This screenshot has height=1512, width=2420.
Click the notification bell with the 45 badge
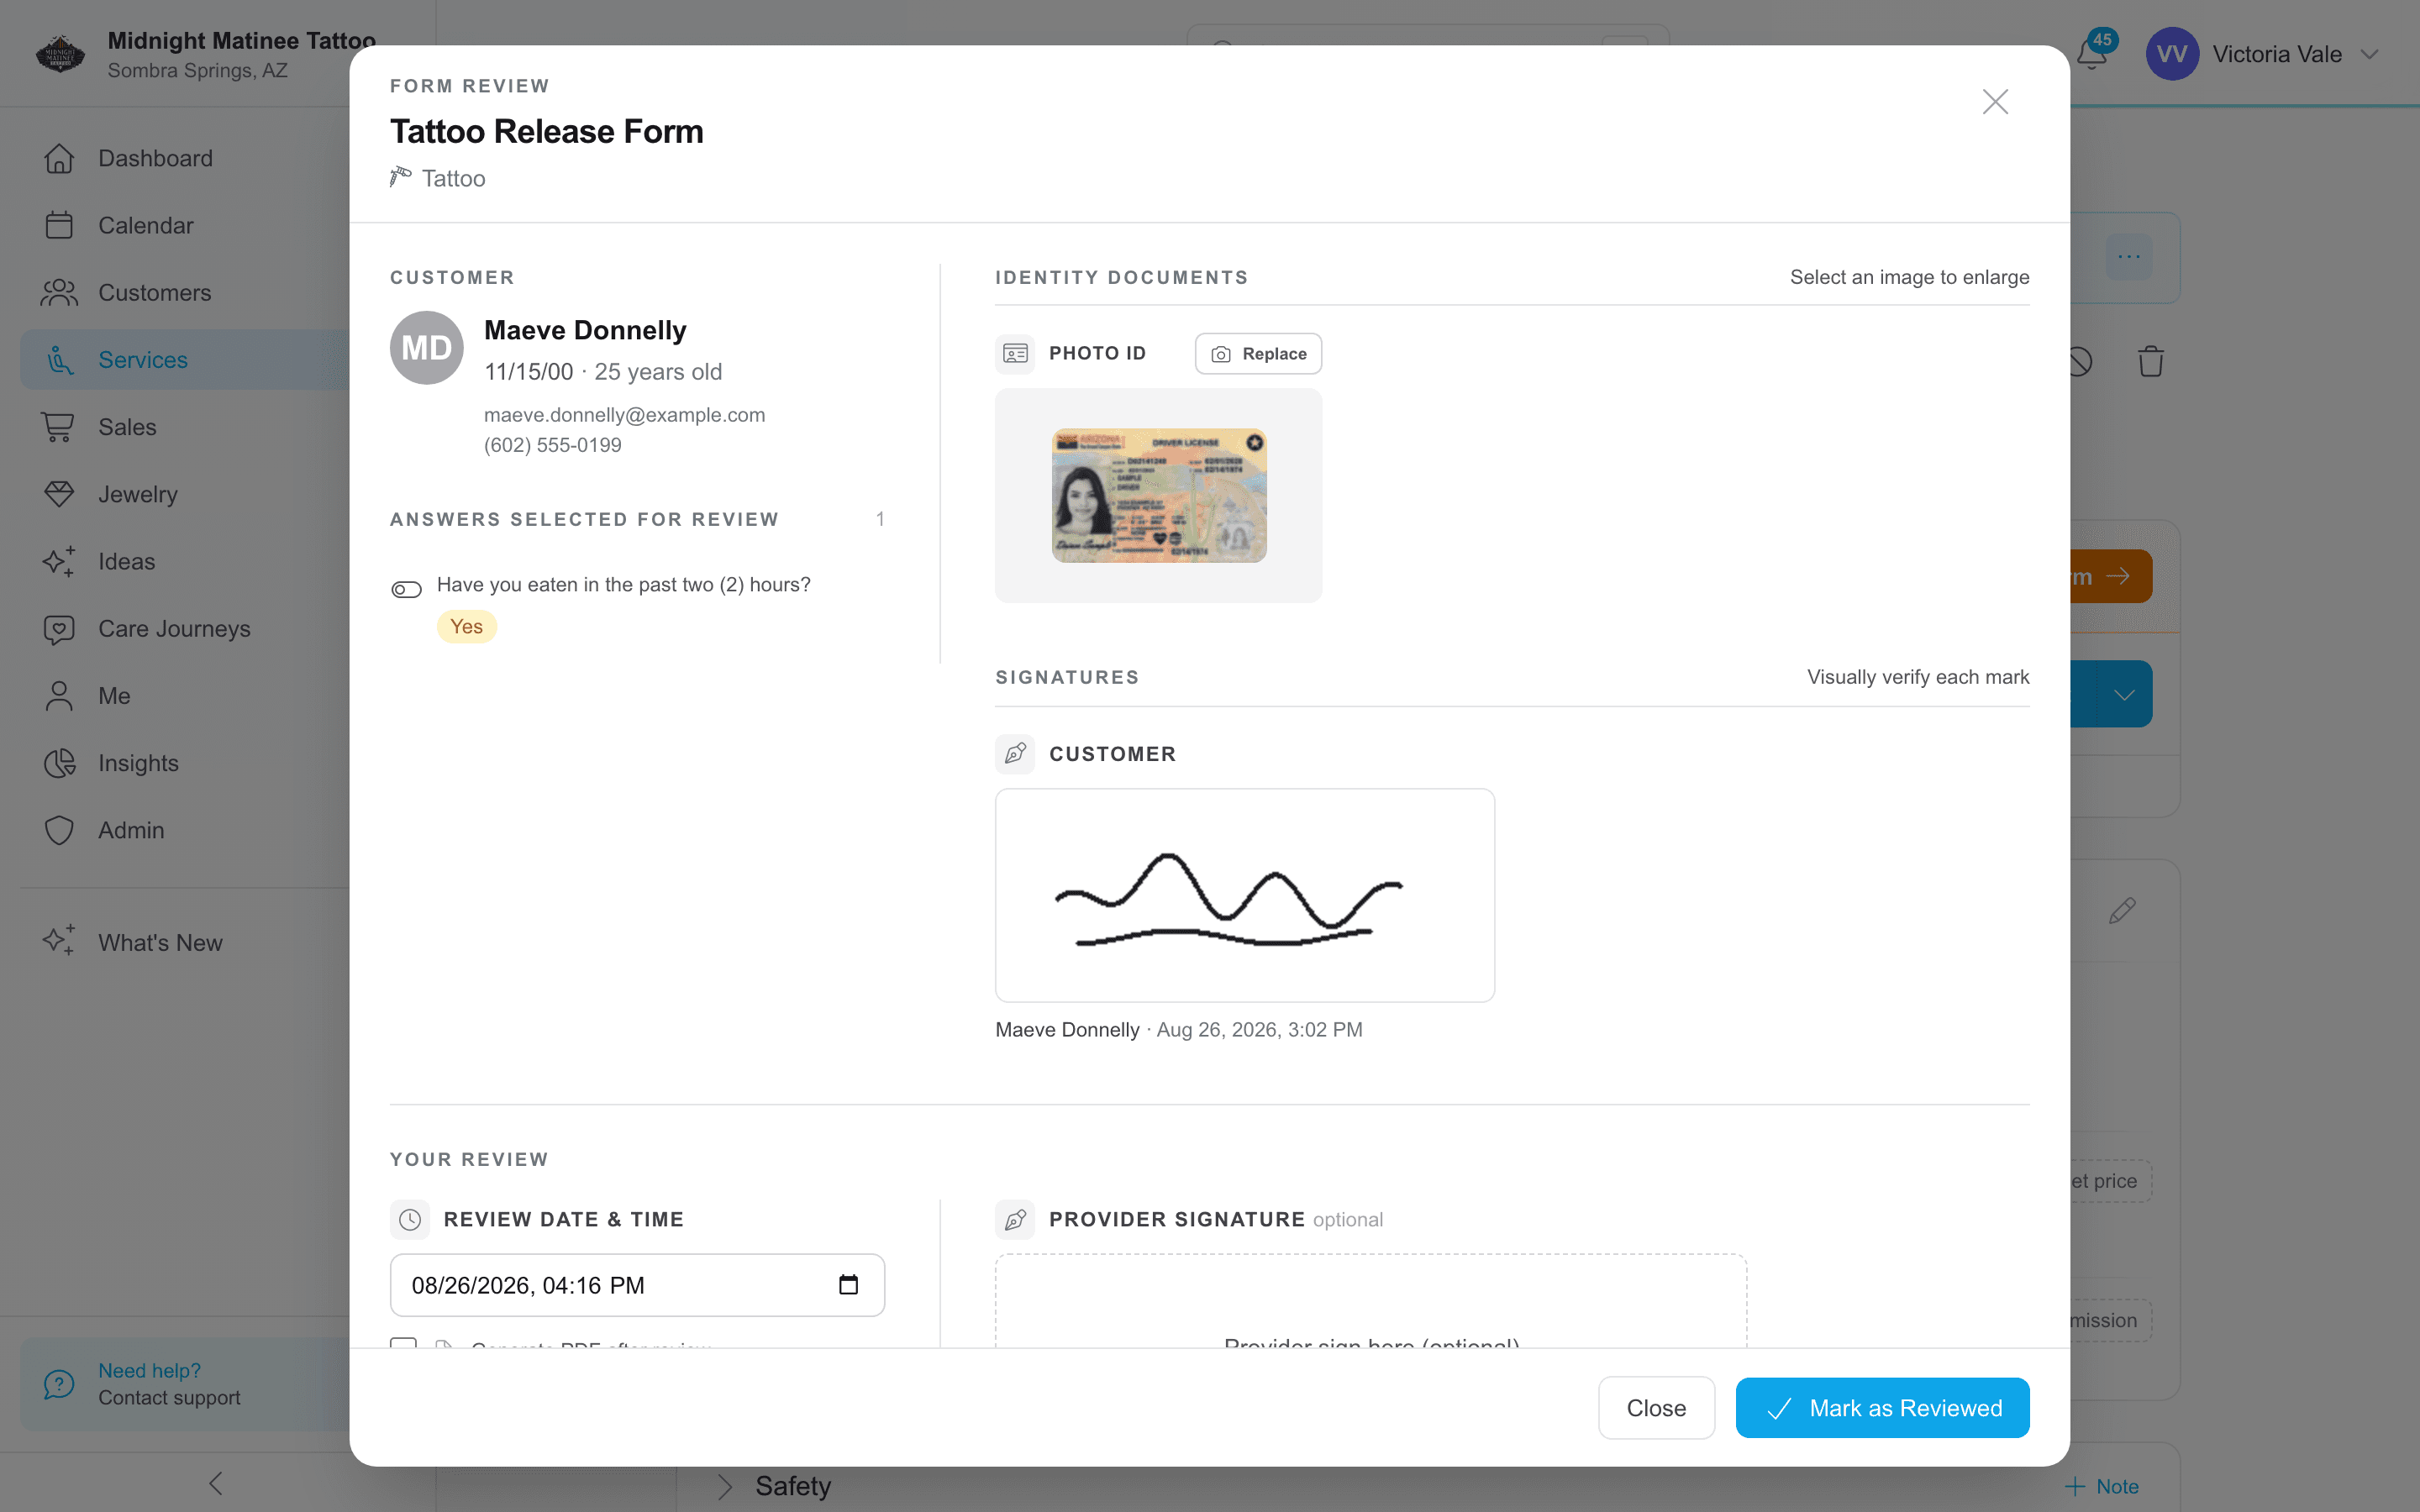click(2091, 53)
